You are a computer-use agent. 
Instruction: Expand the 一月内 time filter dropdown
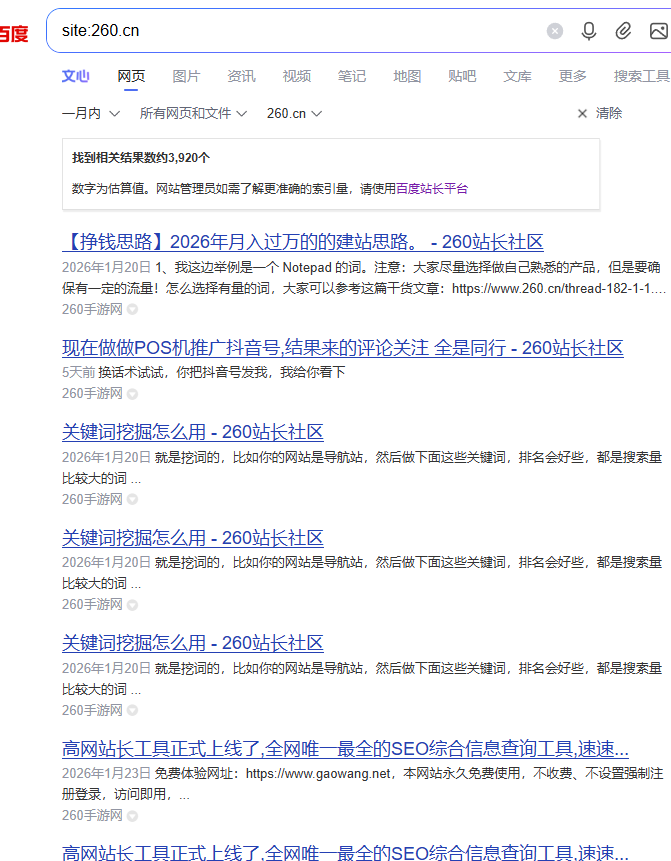[91, 114]
